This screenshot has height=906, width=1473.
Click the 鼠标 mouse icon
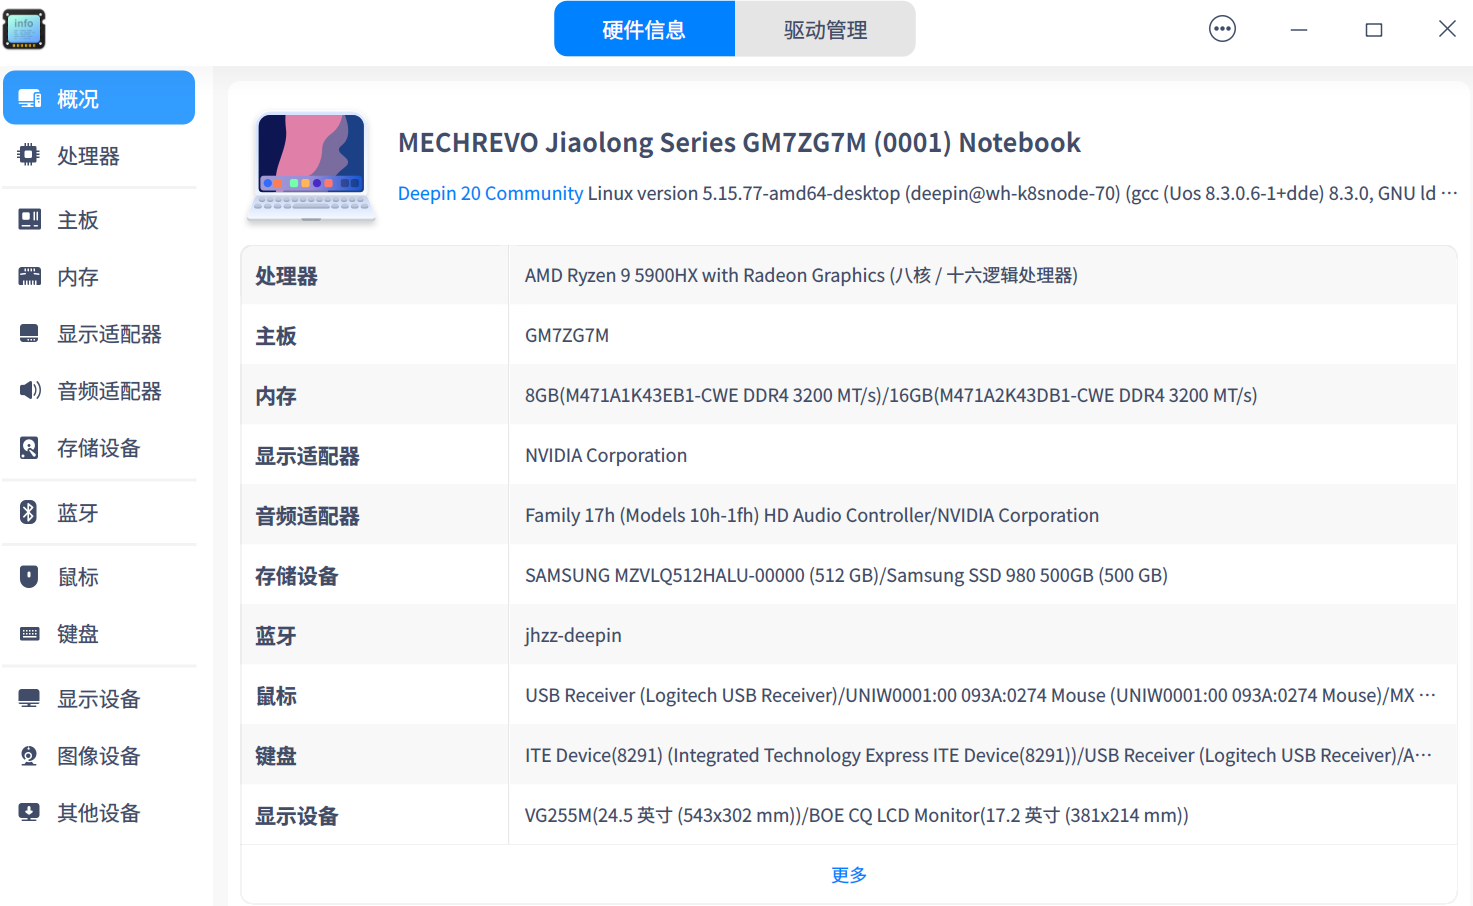tap(29, 576)
